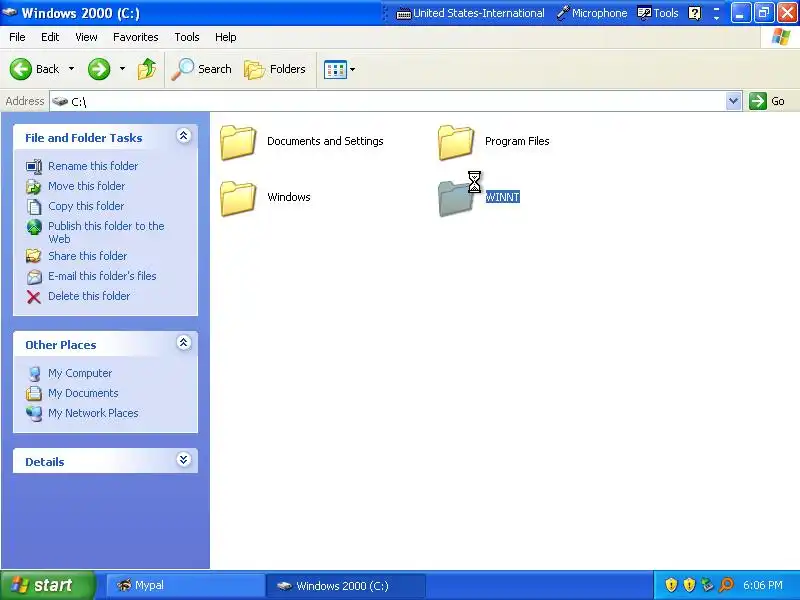This screenshot has width=800, height=600.
Task: Open Back history dropdown arrow
Action: tap(71, 69)
